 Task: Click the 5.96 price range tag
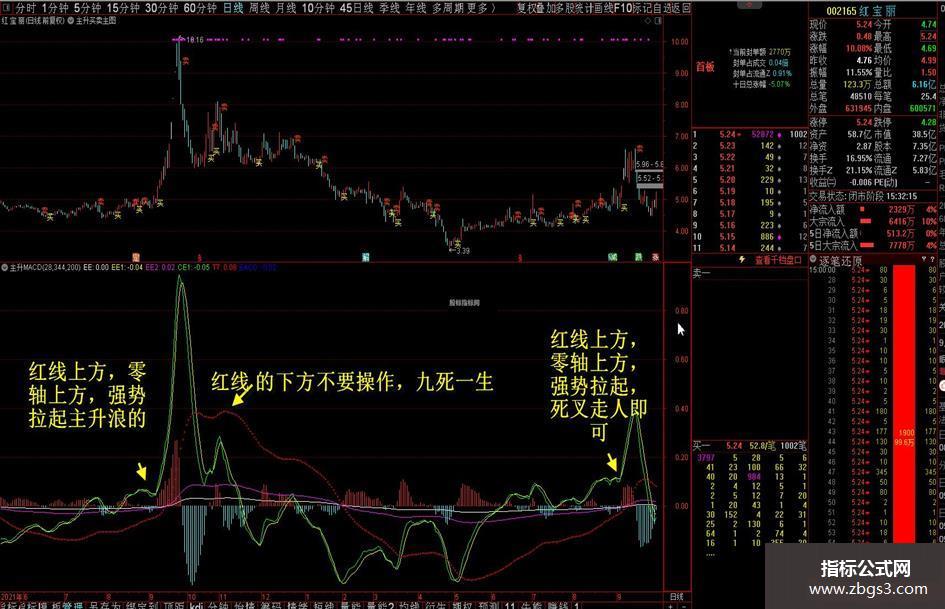pos(649,164)
